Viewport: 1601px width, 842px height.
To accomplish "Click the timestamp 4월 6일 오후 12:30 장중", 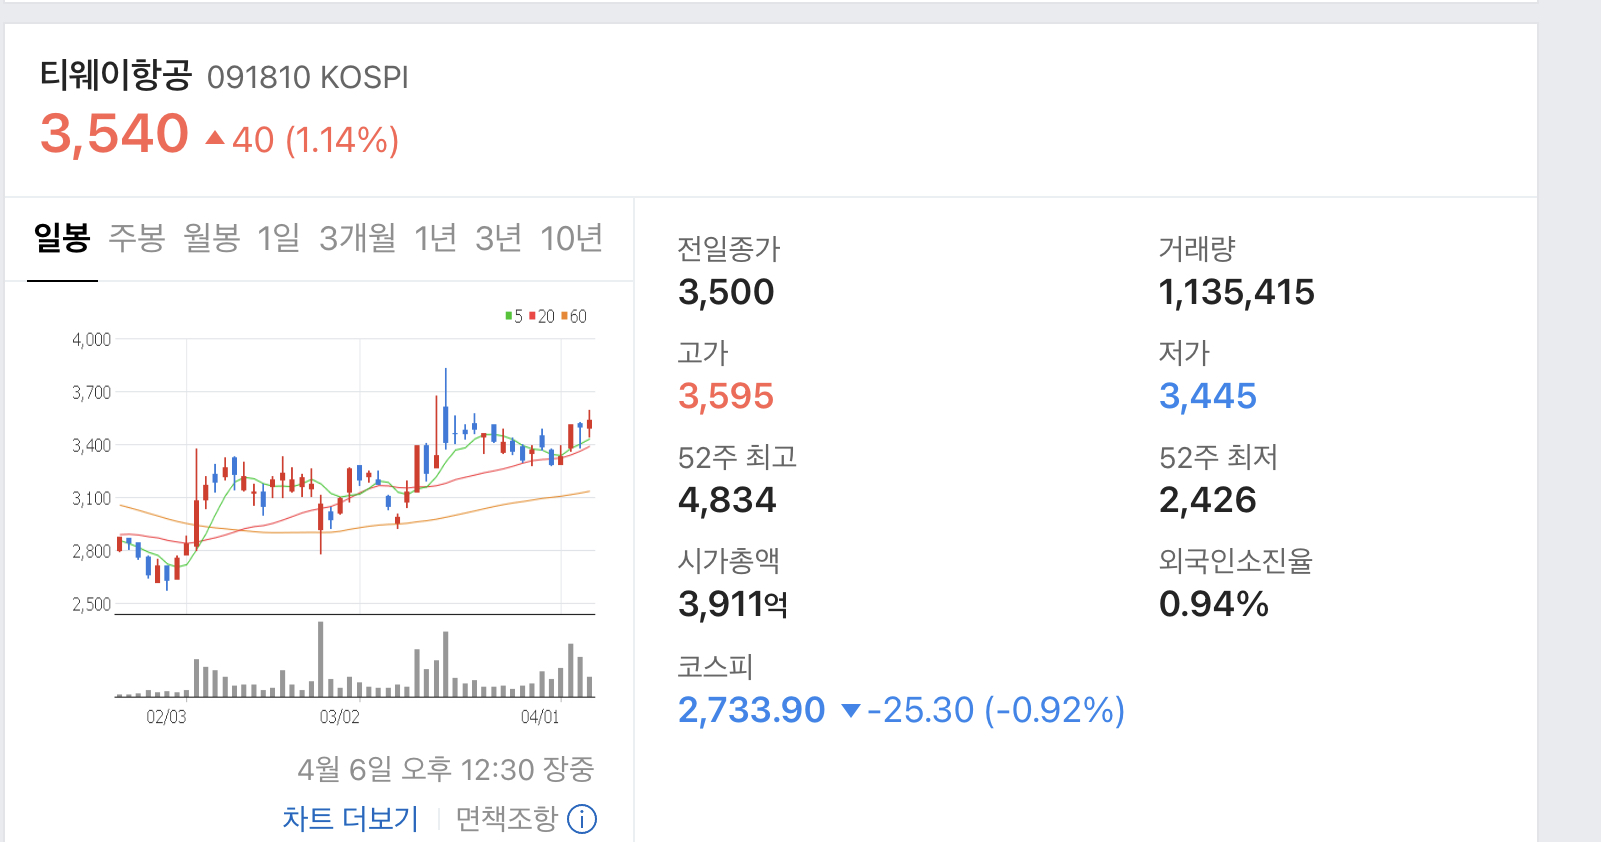I will [x=446, y=769].
